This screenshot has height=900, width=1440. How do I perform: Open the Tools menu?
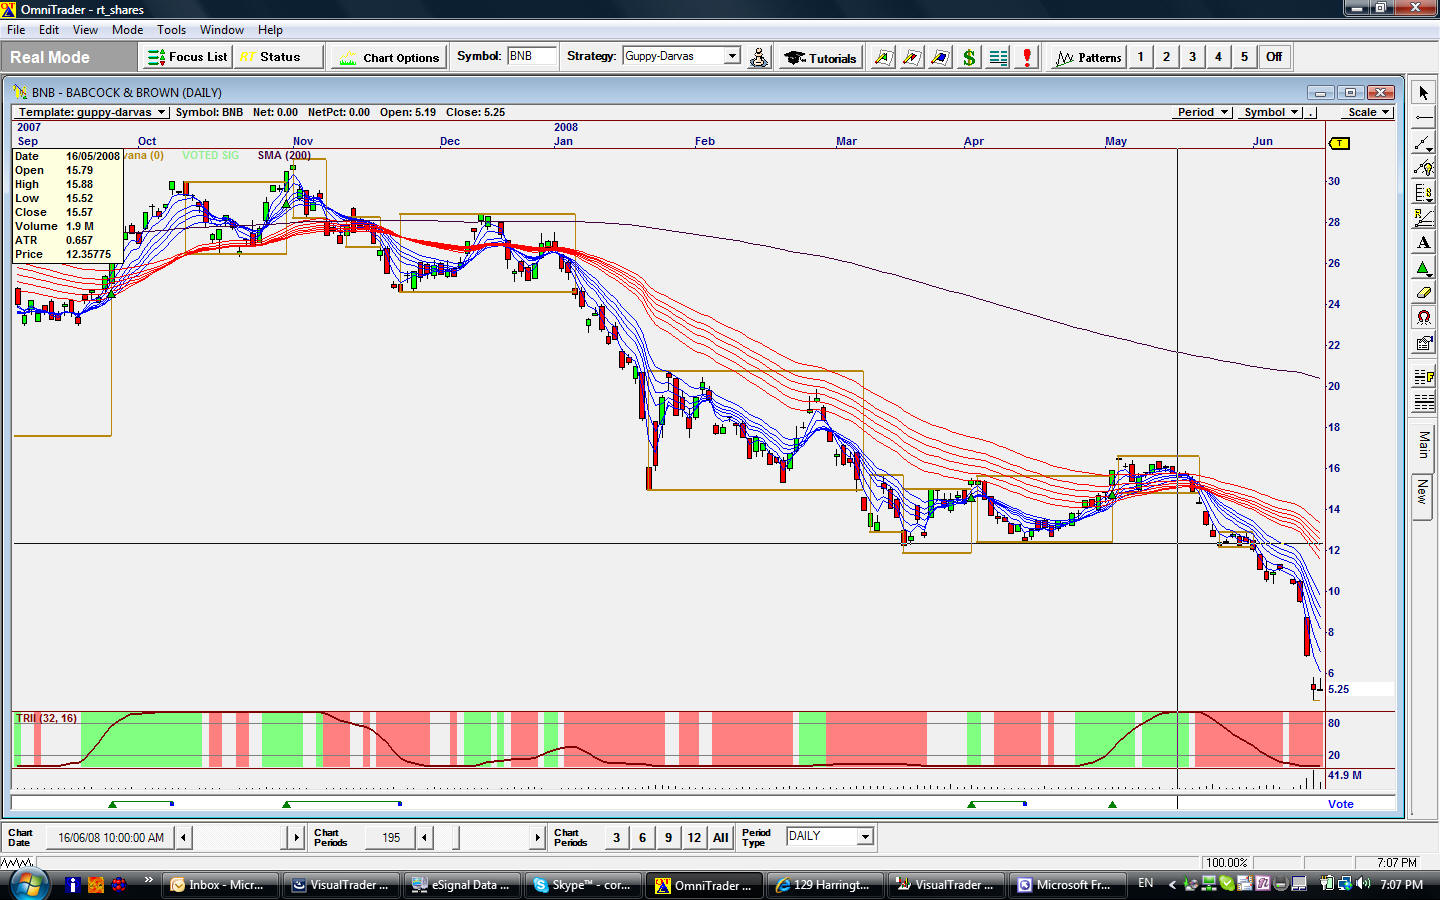point(171,30)
